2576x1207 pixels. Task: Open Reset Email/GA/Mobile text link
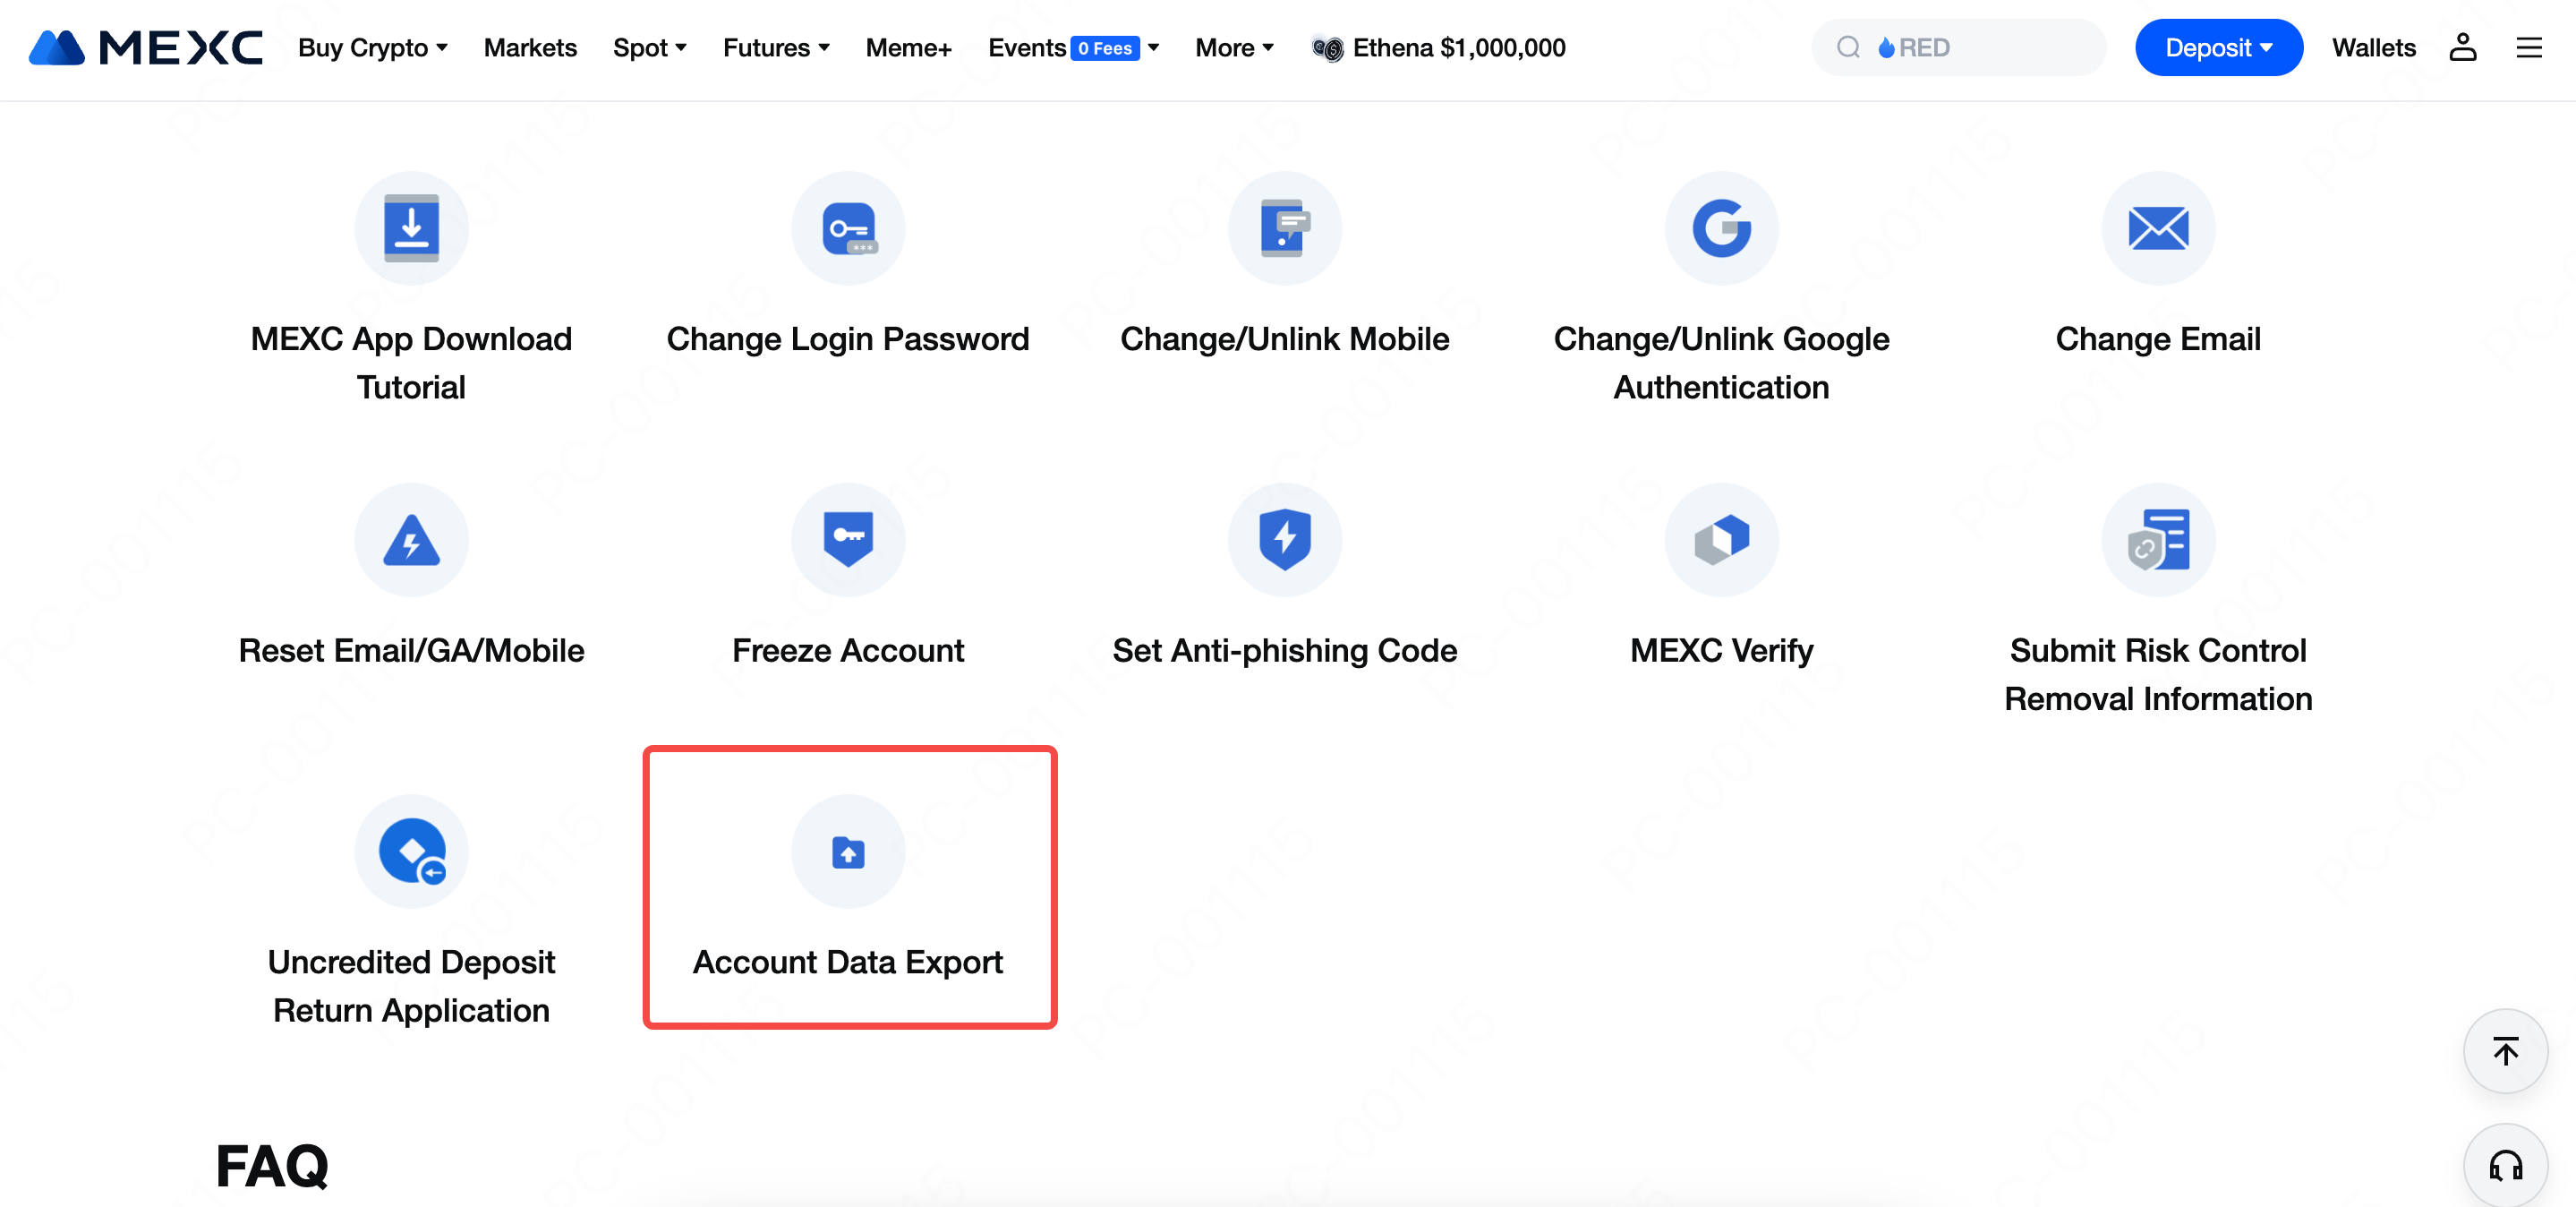pos(411,650)
